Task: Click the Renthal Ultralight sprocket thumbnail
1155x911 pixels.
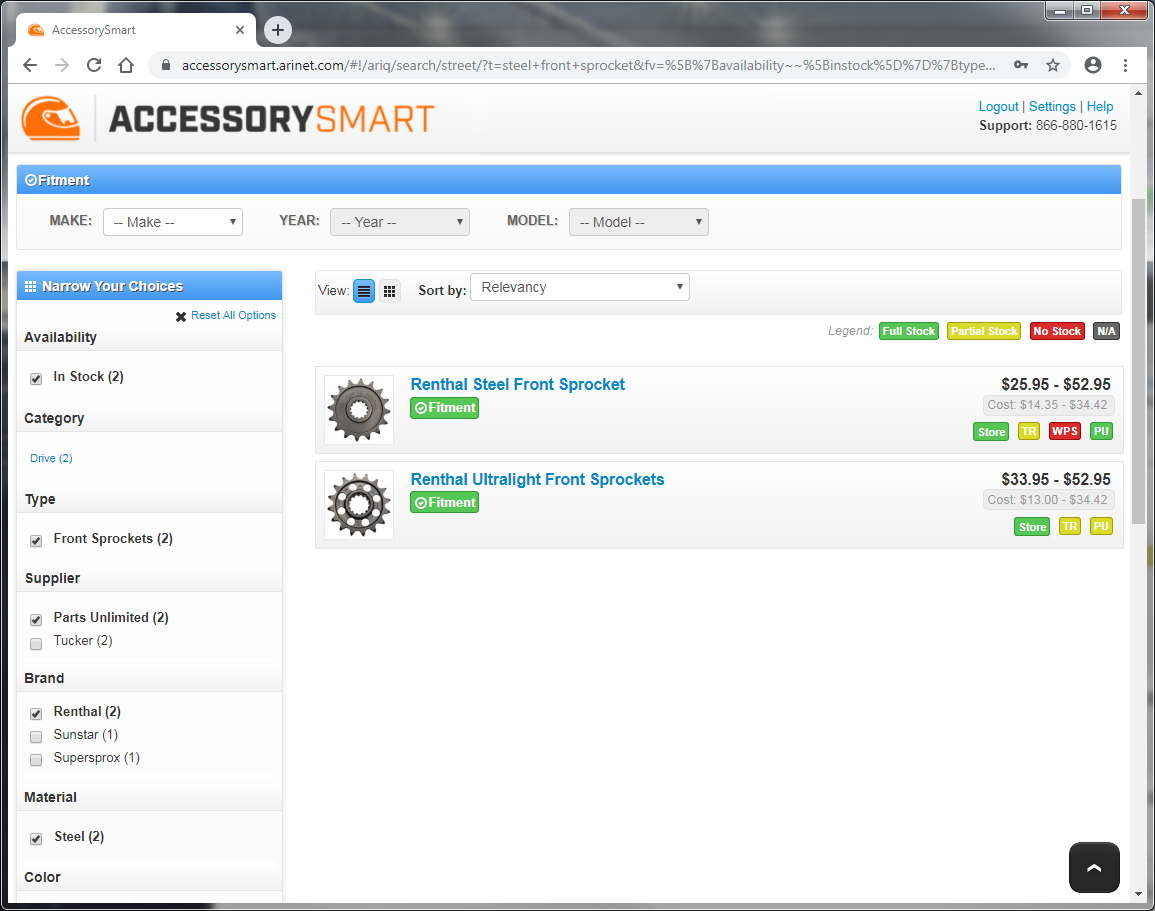Action: (x=358, y=506)
